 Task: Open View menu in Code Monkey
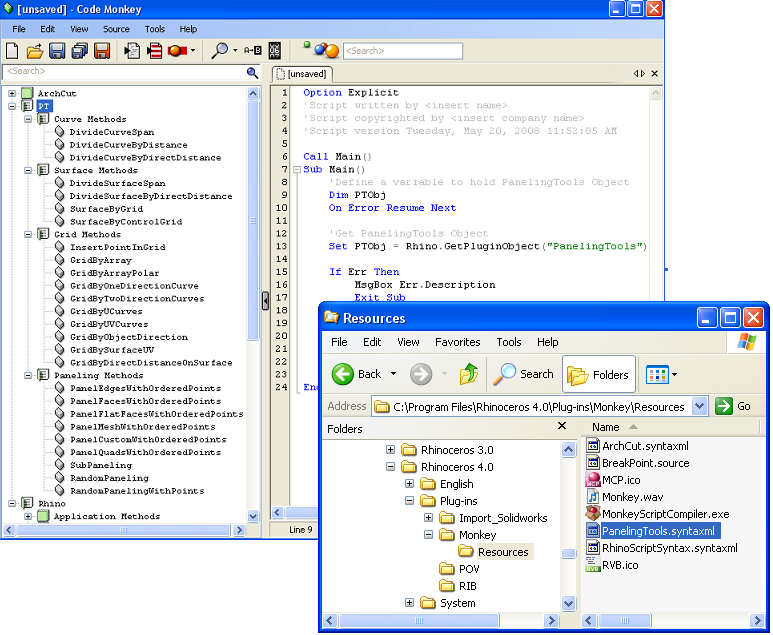point(79,29)
